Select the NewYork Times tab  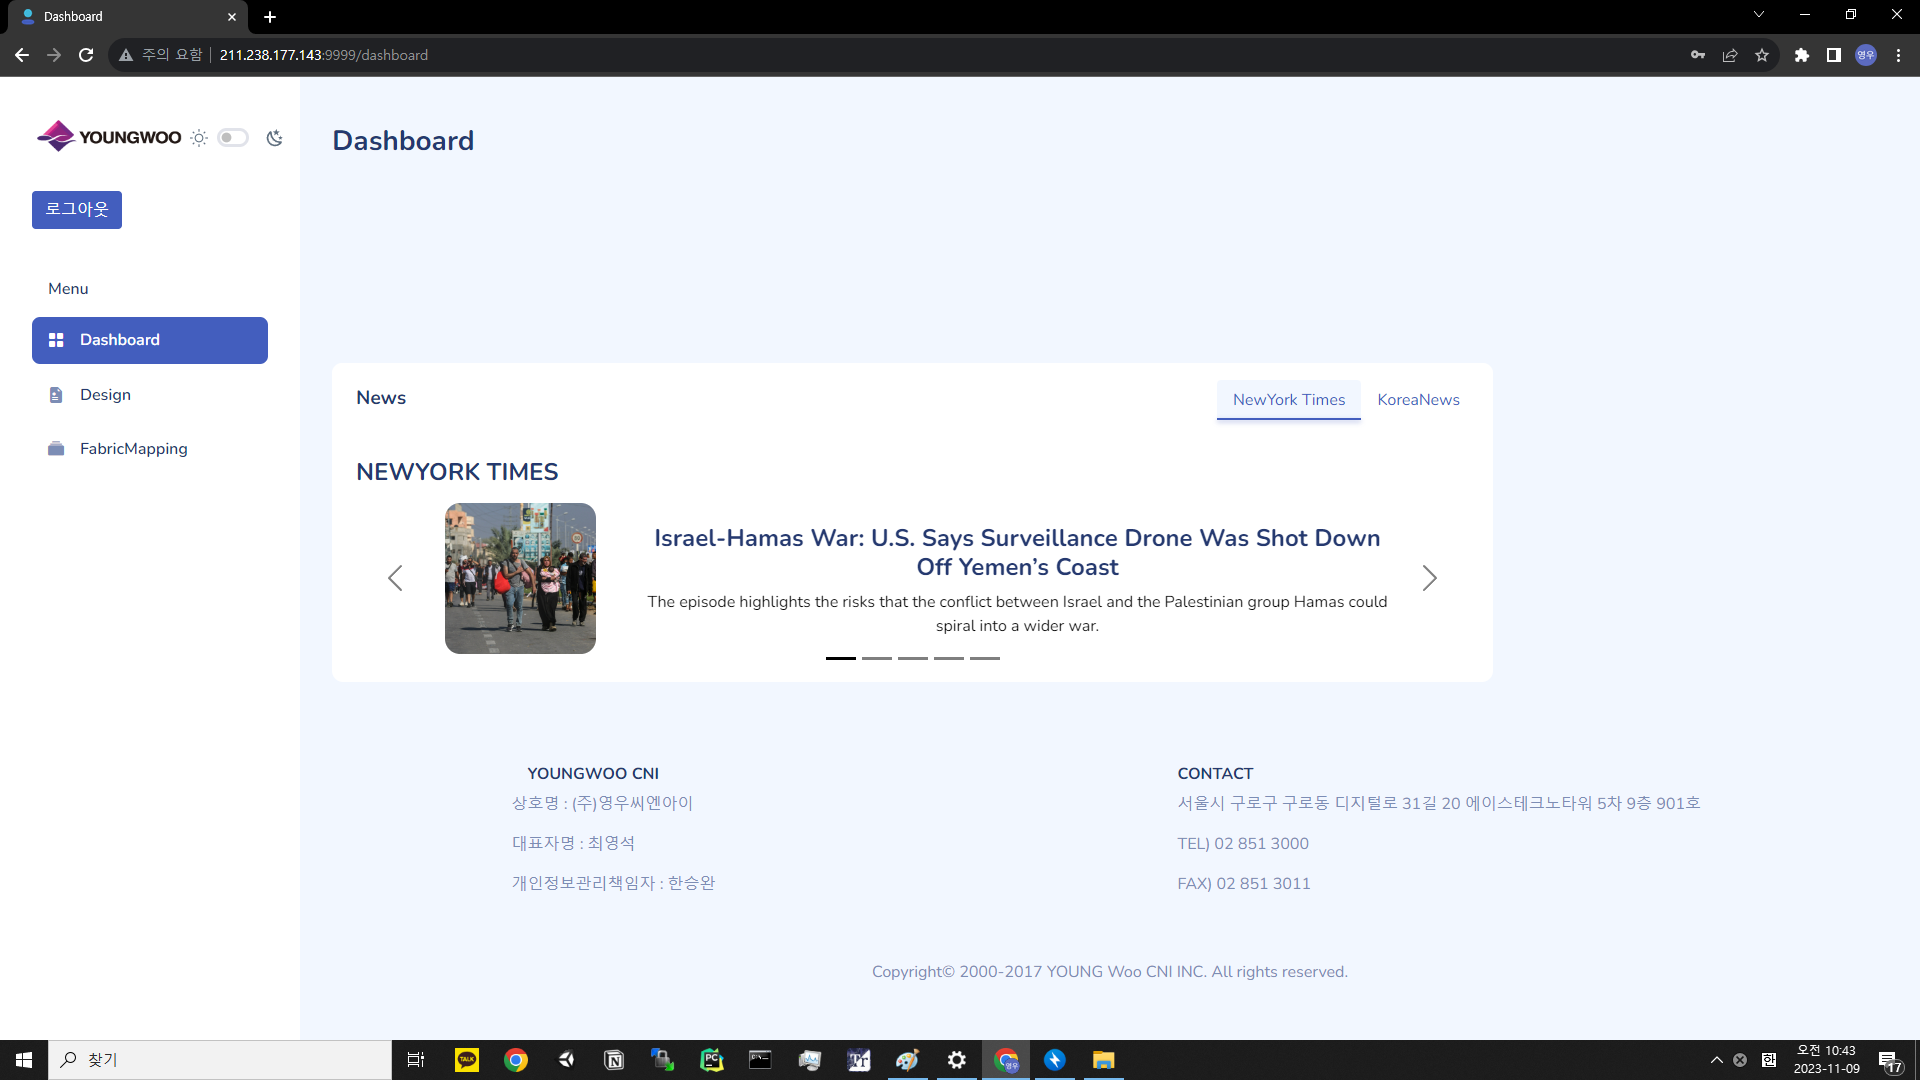(x=1288, y=400)
